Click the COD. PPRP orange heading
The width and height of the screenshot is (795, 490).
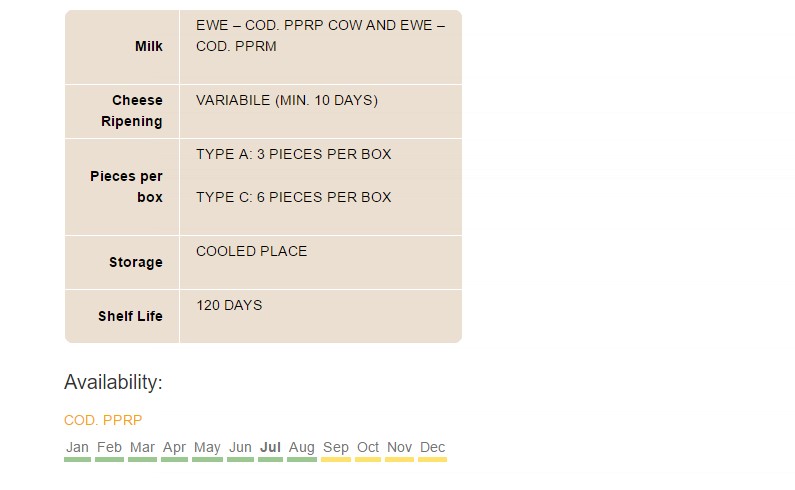tap(103, 421)
